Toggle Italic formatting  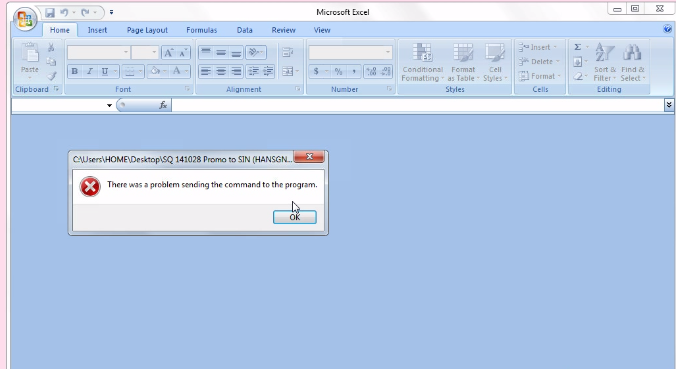(x=90, y=71)
